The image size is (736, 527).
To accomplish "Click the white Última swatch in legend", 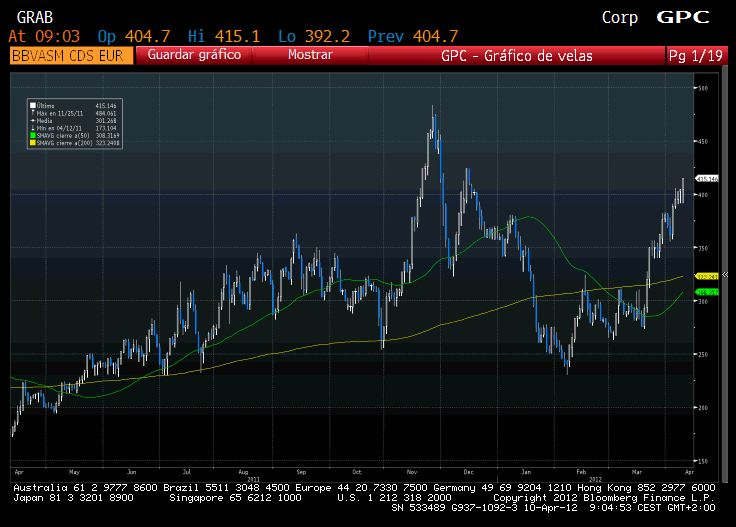I will point(33,106).
